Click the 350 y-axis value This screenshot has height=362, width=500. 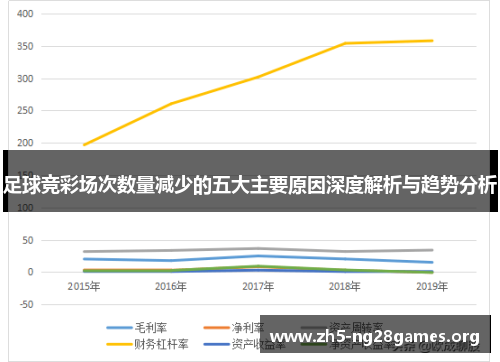(x=25, y=46)
